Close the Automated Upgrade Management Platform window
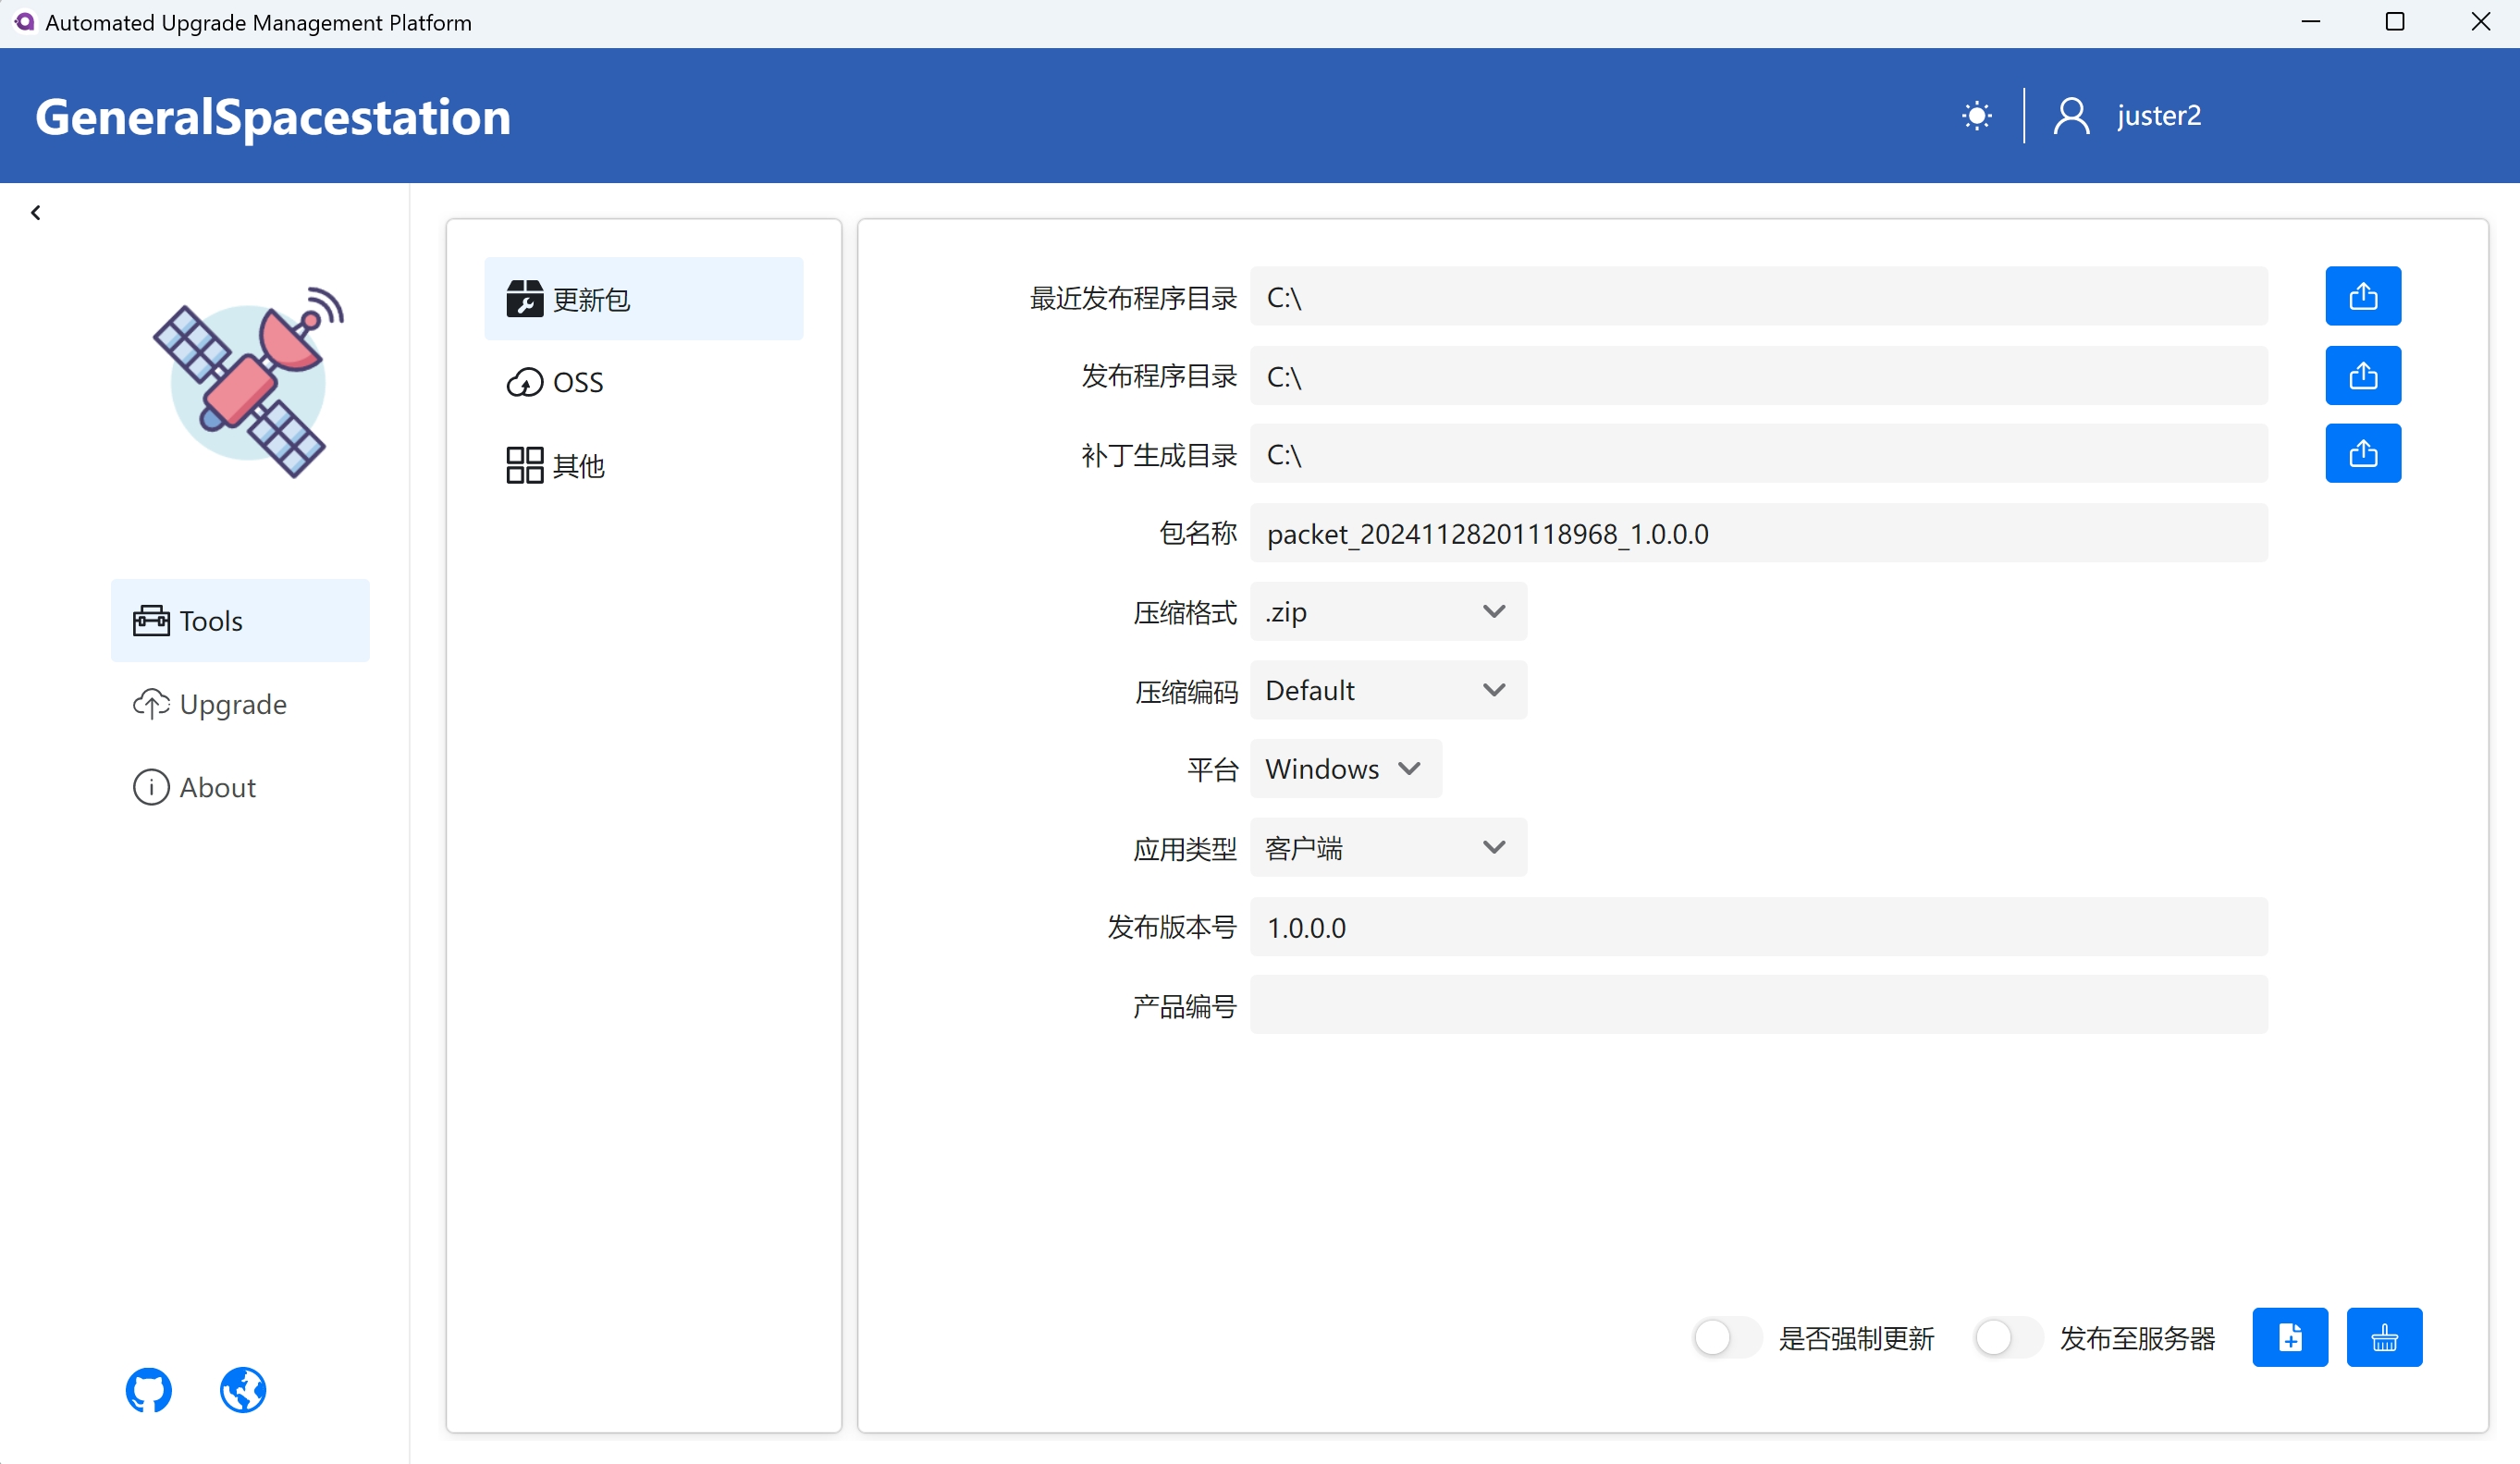The image size is (2520, 1464). (x=2480, y=22)
